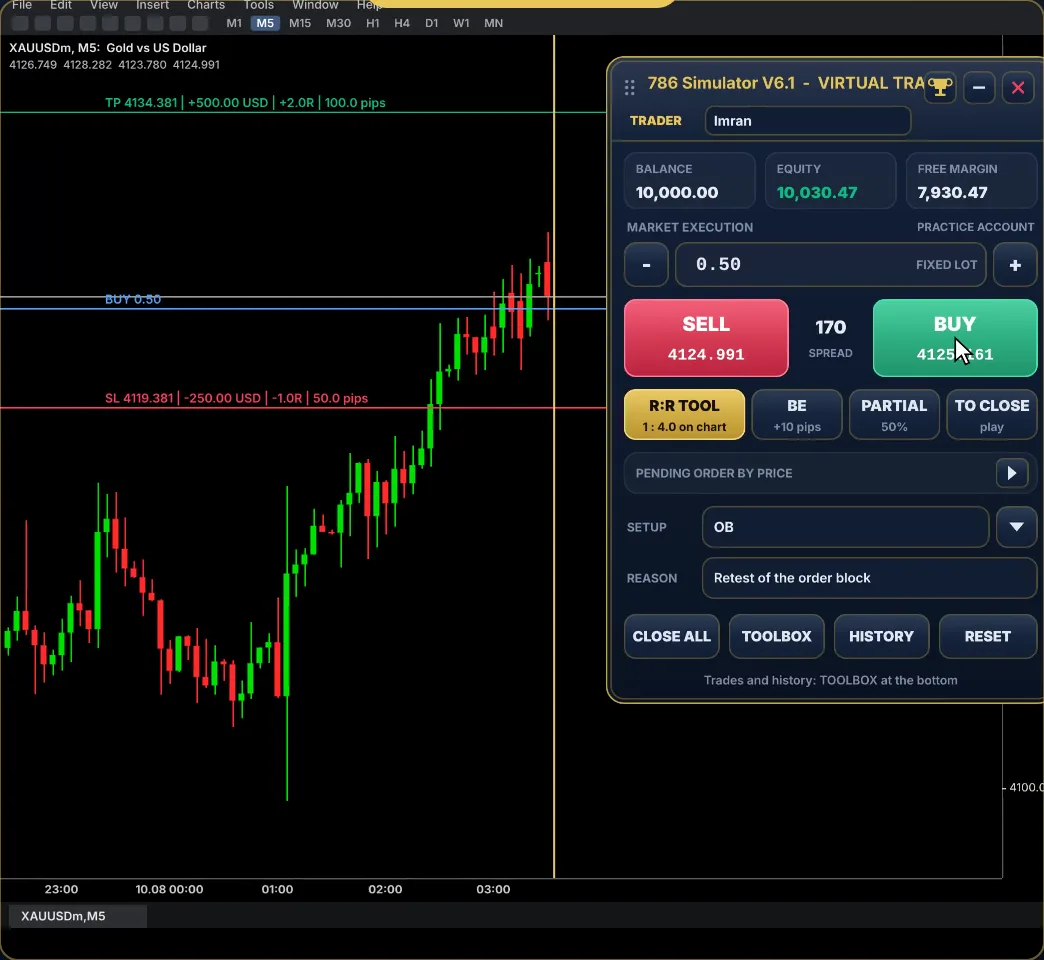Viewport: 1044px width, 960px height.
Task: Open the TOOLBOX
Action: (x=776, y=636)
